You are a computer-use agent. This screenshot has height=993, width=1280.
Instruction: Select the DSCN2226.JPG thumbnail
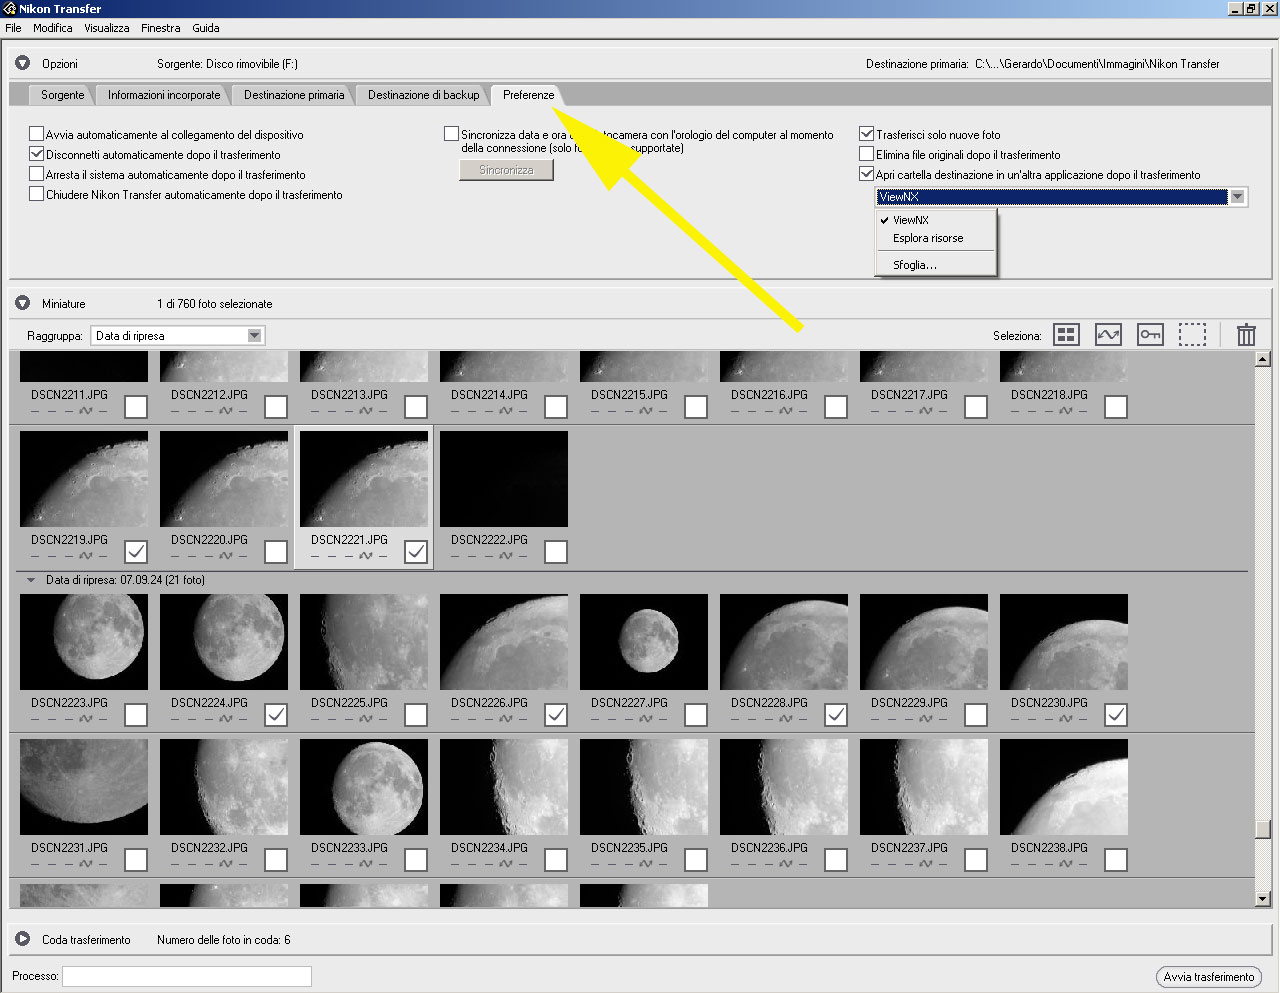pyautogui.click(x=504, y=642)
